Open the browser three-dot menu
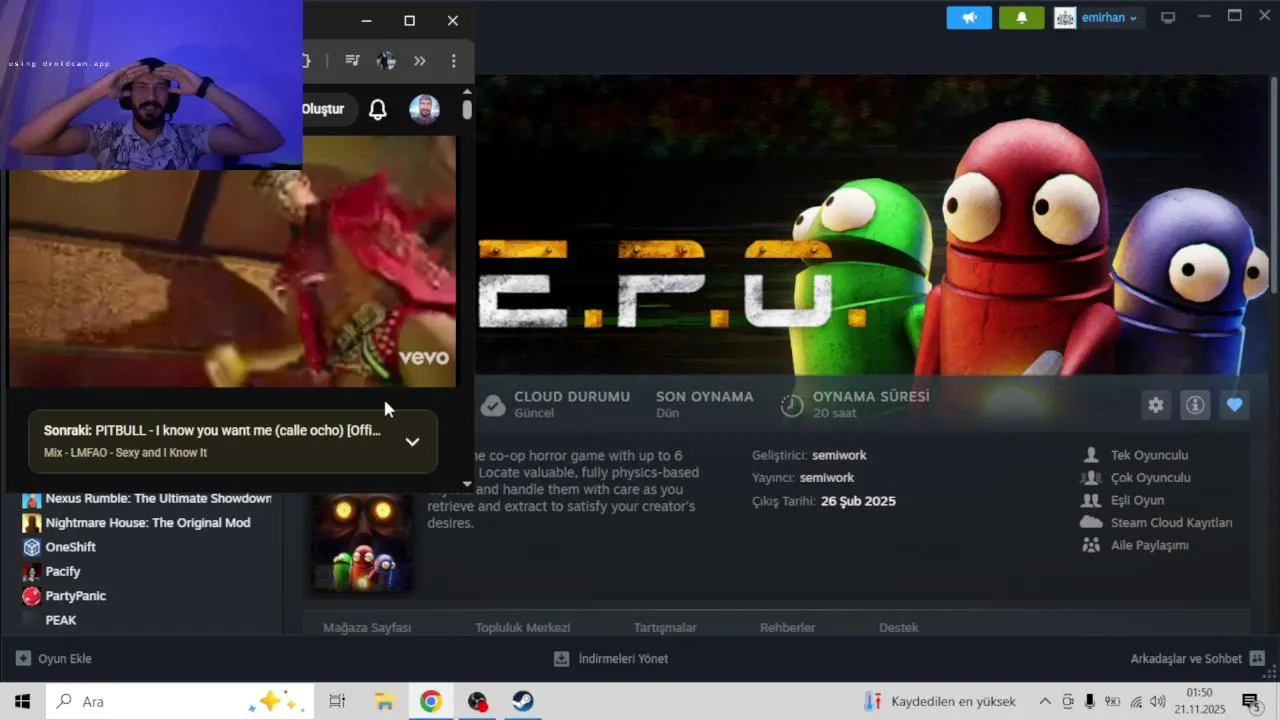This screenshot has height=720, width=1280. click(453, 61)
